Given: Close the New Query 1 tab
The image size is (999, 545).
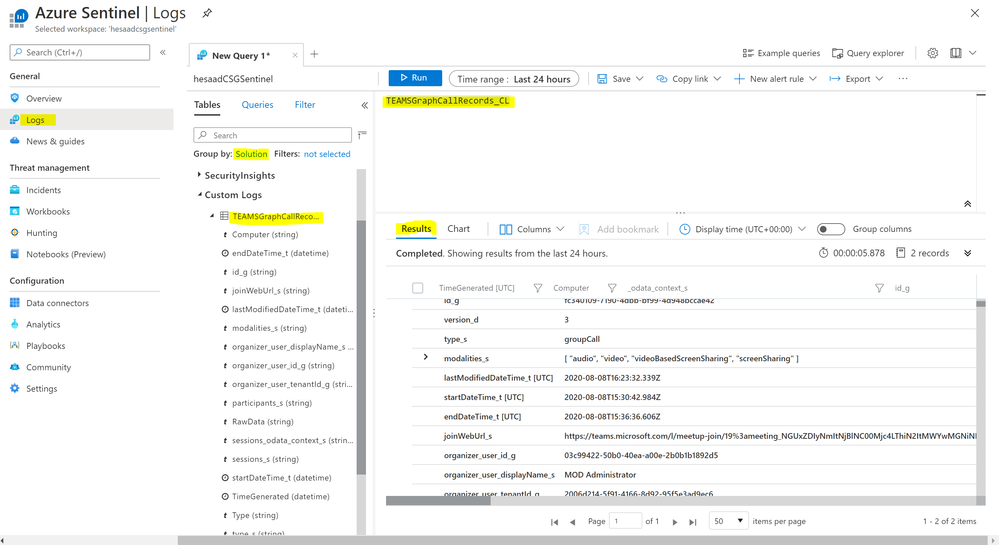Looking at the screenshot, I should pos(295,55).
